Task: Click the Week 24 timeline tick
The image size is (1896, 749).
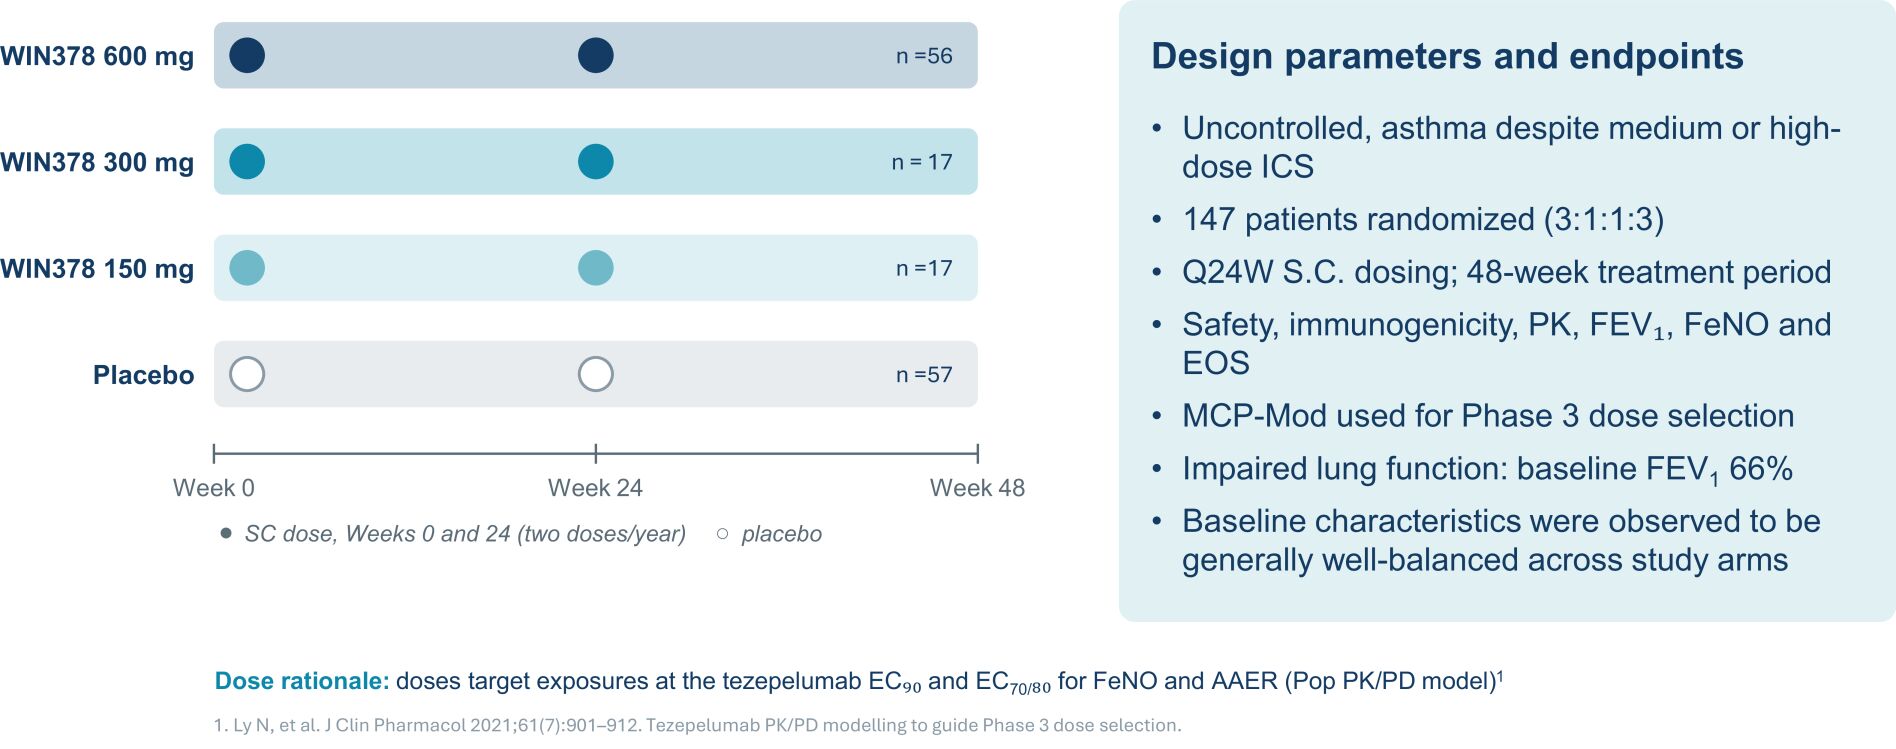Action: coord(596,454)
